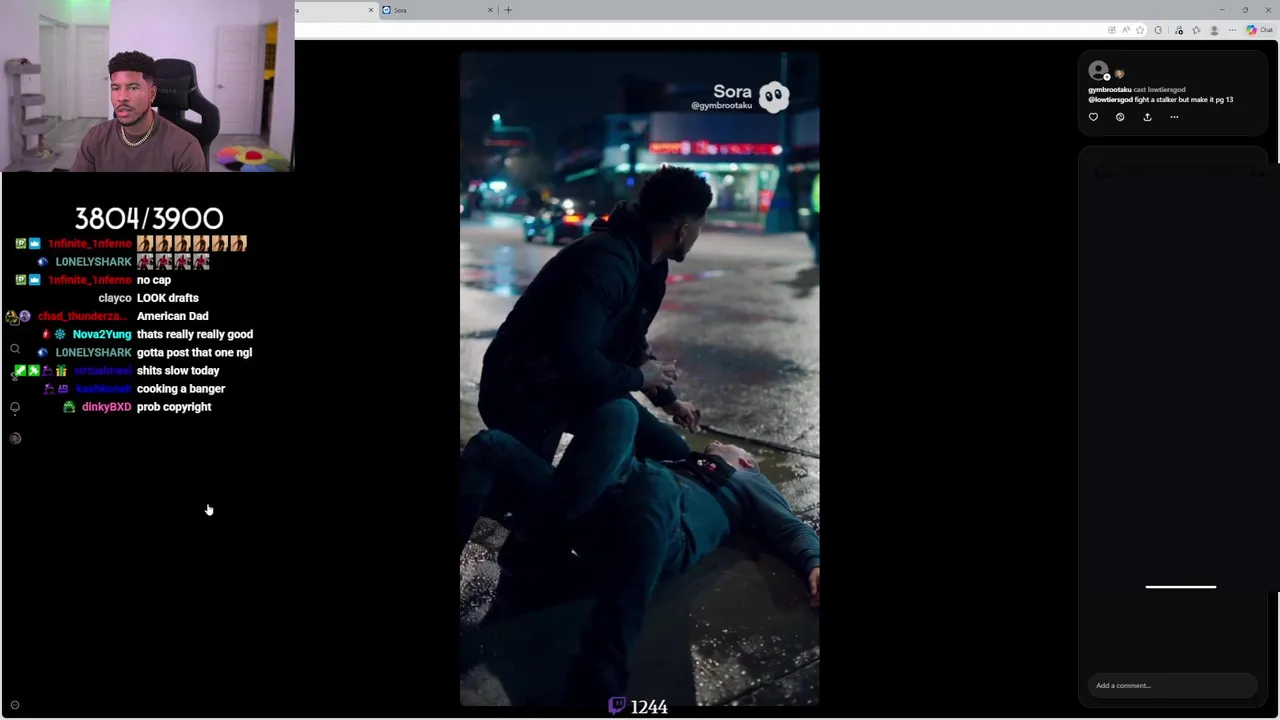The width and height of the screenshot is (1280, 720).
Task: Open gymbrootaku username in post caption
Action: (x=1110, y=90)
